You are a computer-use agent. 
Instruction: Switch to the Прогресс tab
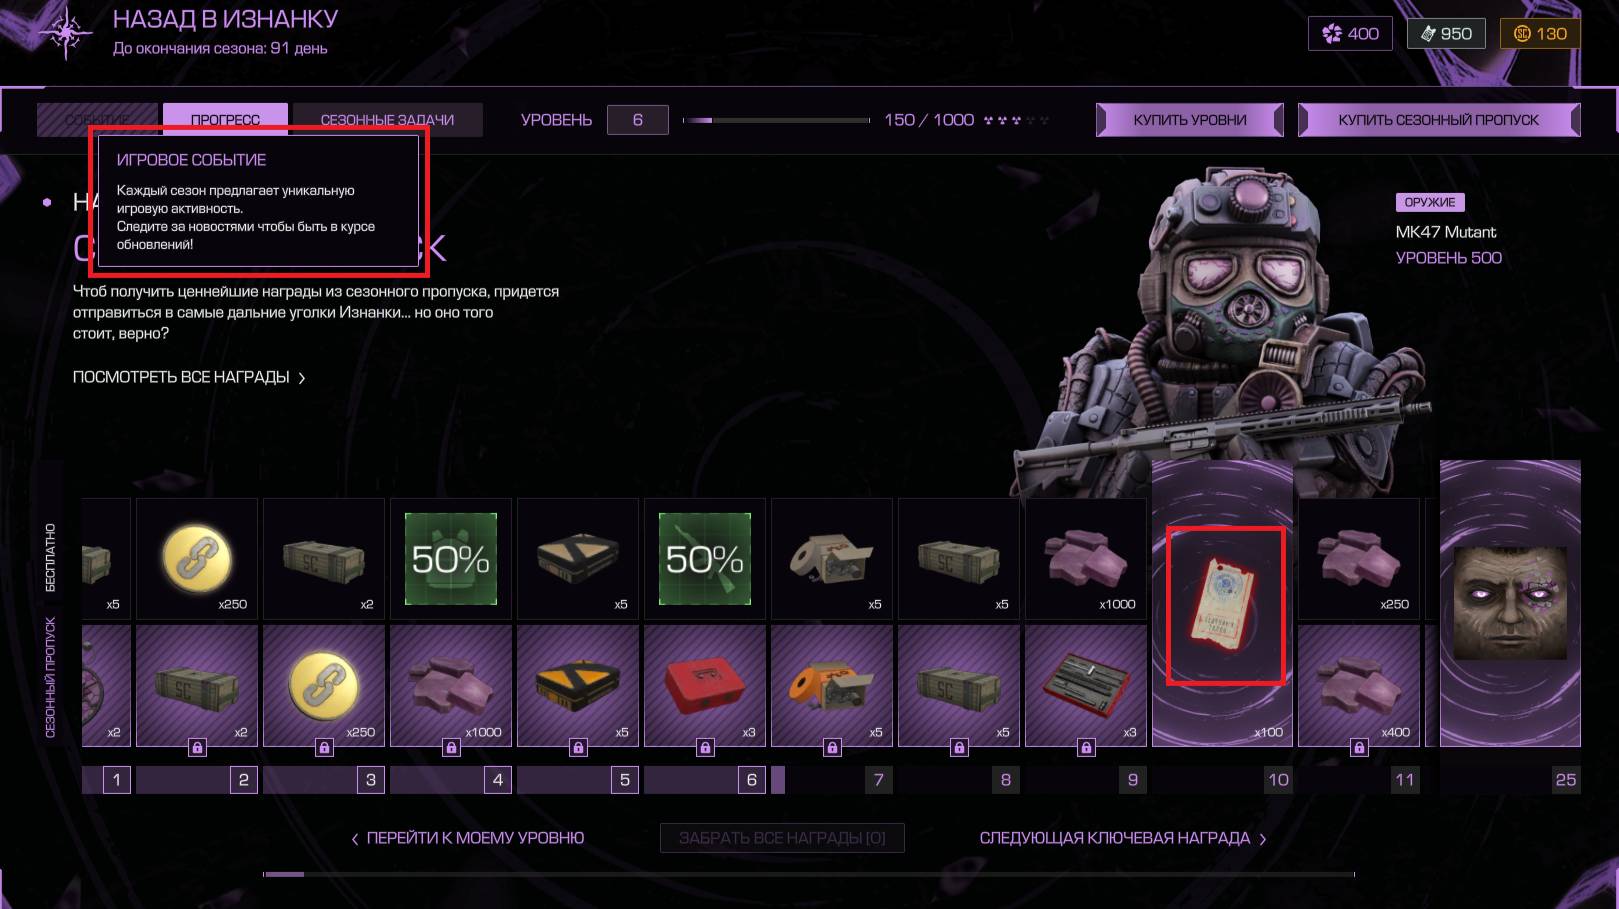pos(225,119)
